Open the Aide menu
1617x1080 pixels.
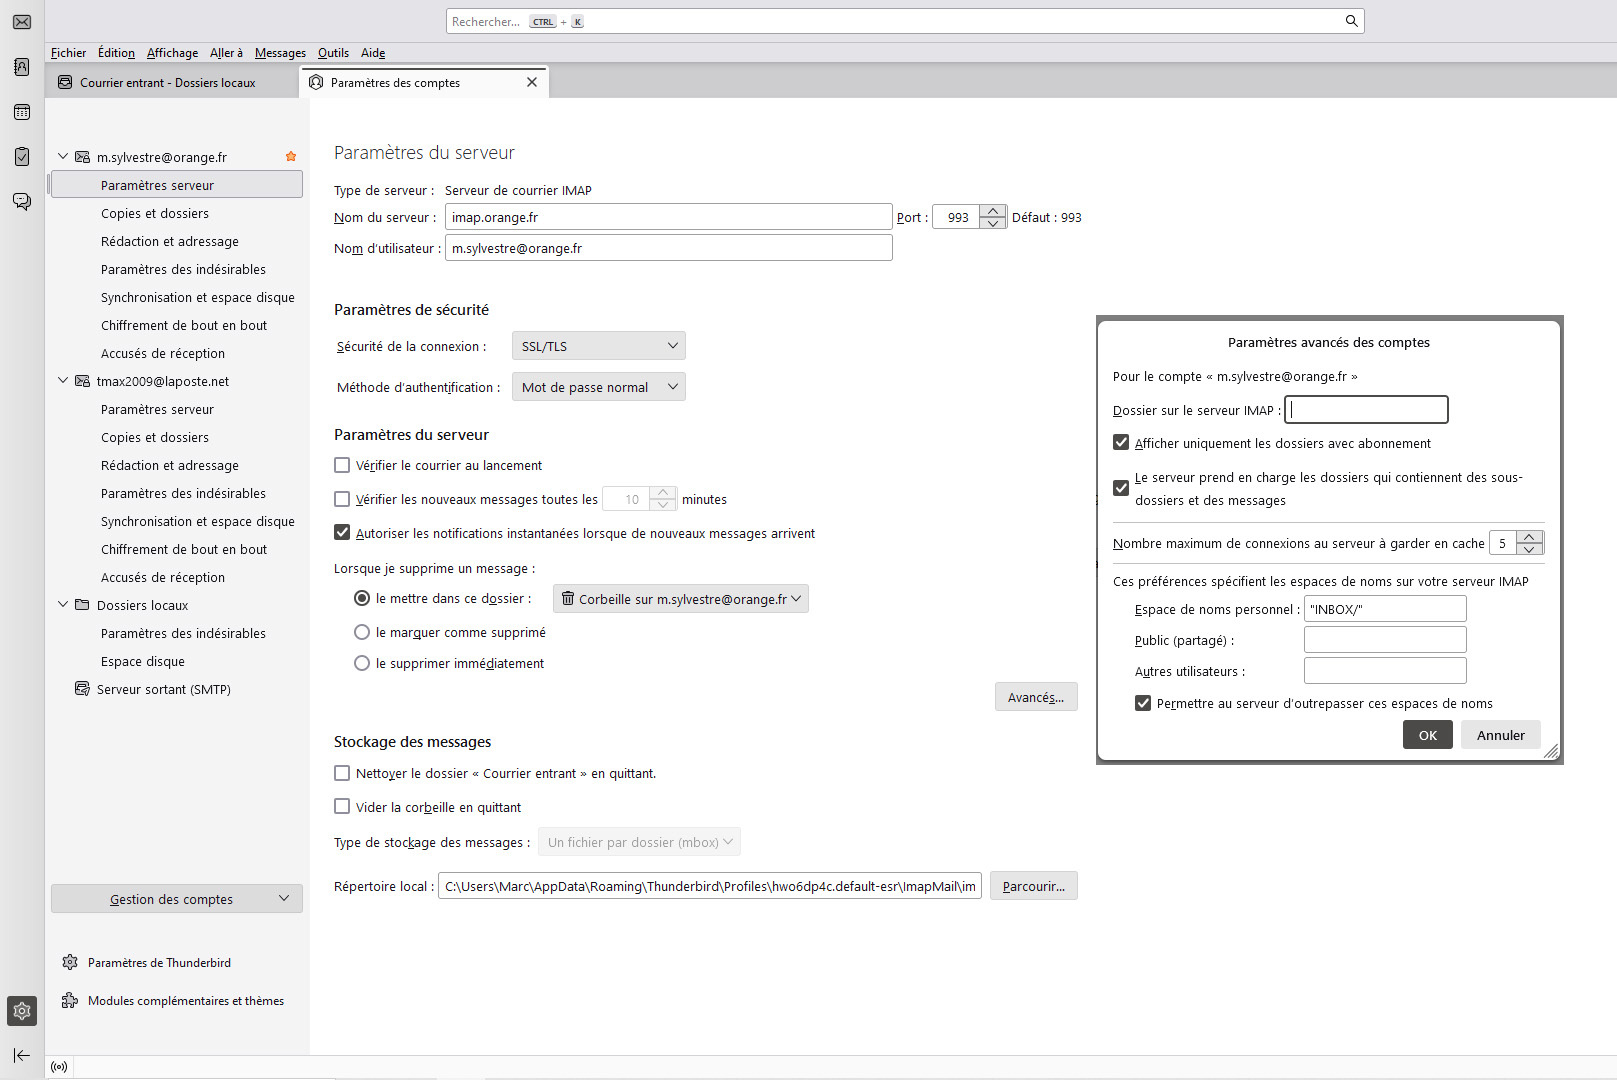click(x=373, y=53)
